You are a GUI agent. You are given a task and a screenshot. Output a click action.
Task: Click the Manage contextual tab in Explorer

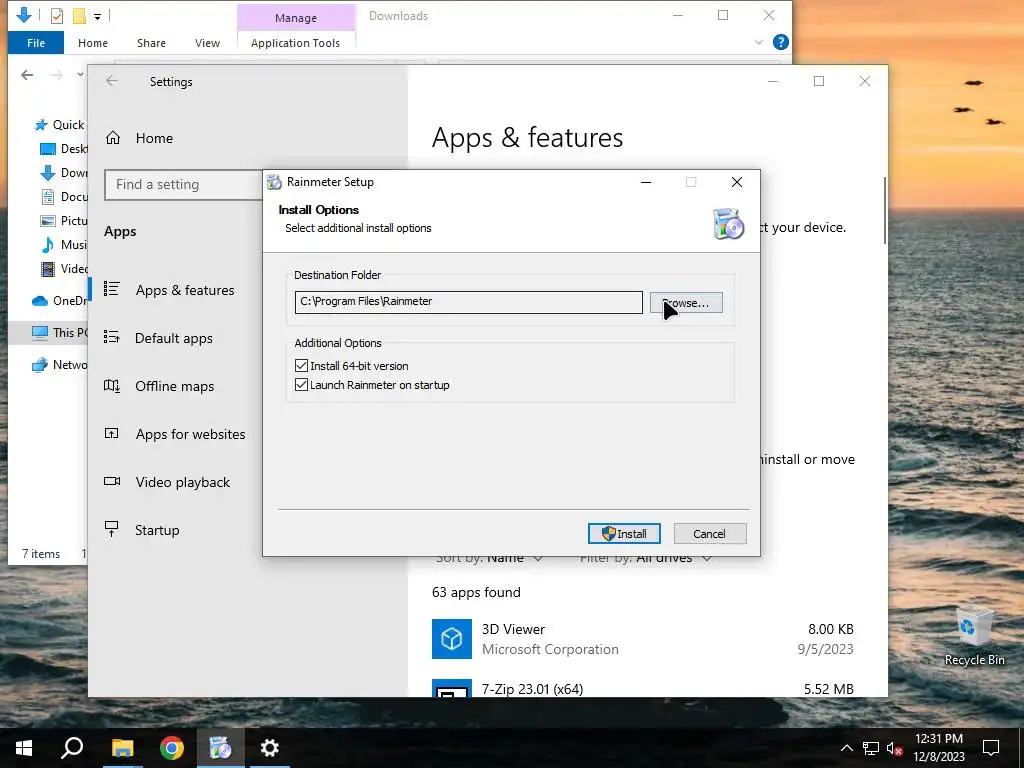[296, 18]
